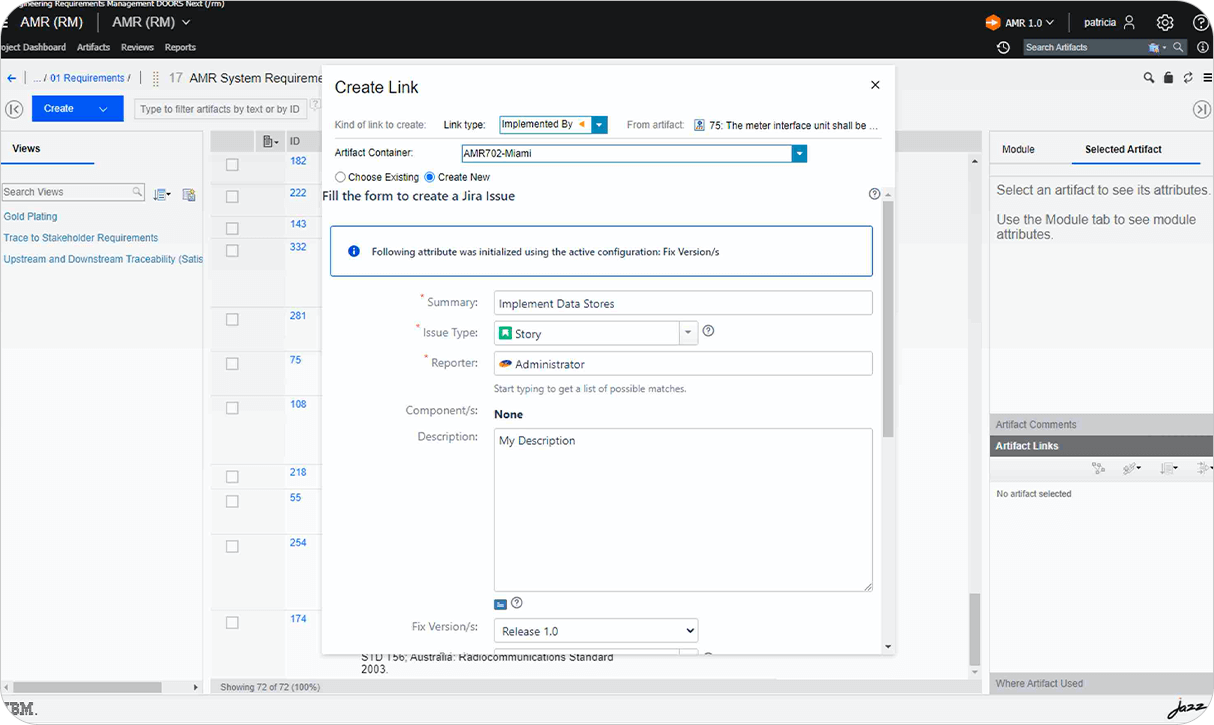Tick the checkbox for artifact 75
Screen dimensions: 1214x725
tap(232, 364)
